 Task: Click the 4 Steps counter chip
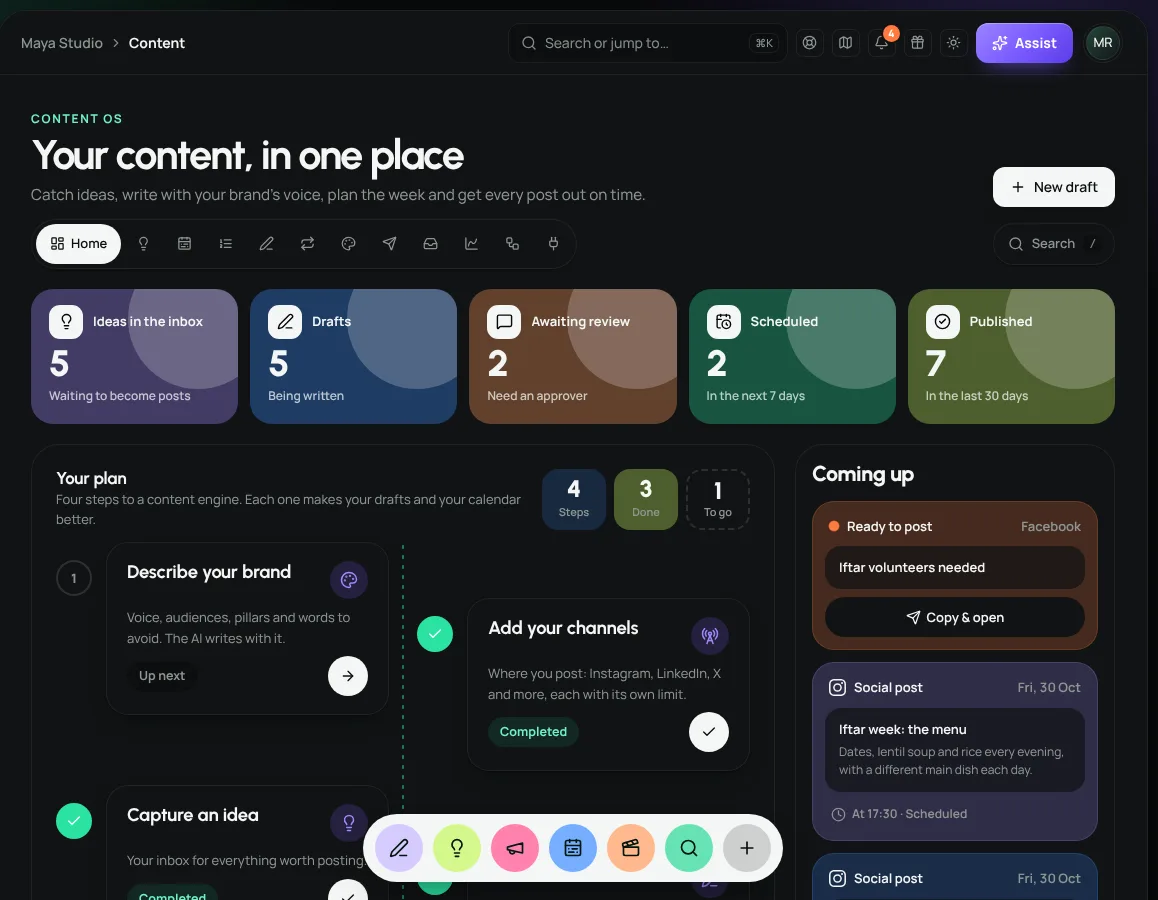(x=574, y=500)
